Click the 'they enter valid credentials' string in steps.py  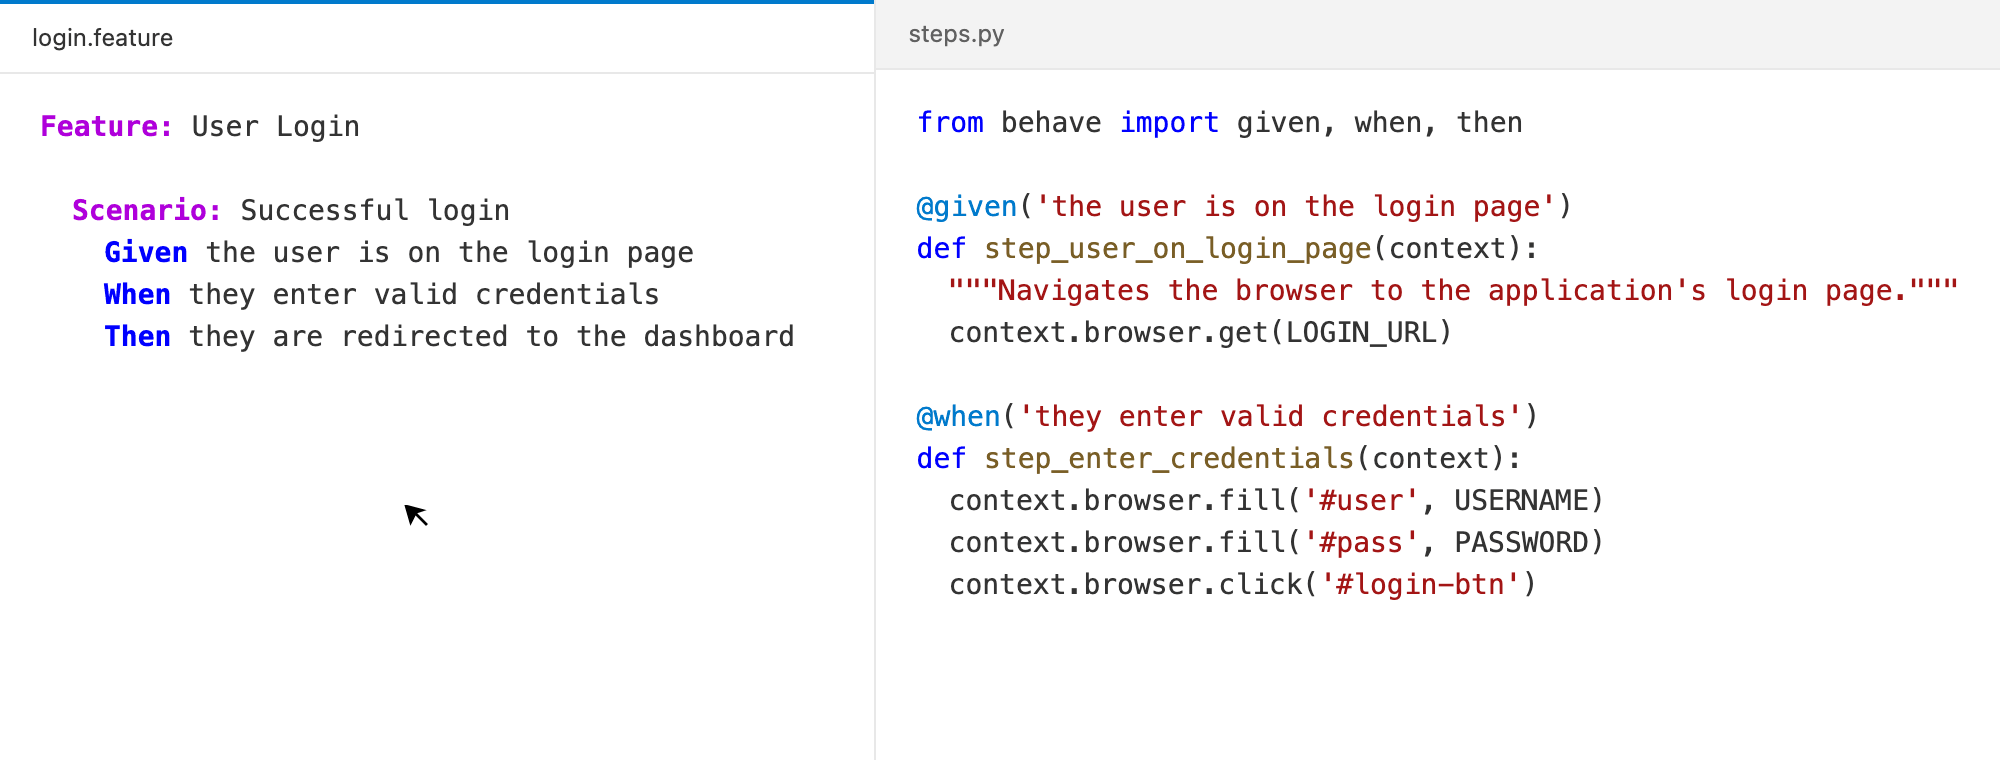pyautogui.click(x=1270, y=416)
